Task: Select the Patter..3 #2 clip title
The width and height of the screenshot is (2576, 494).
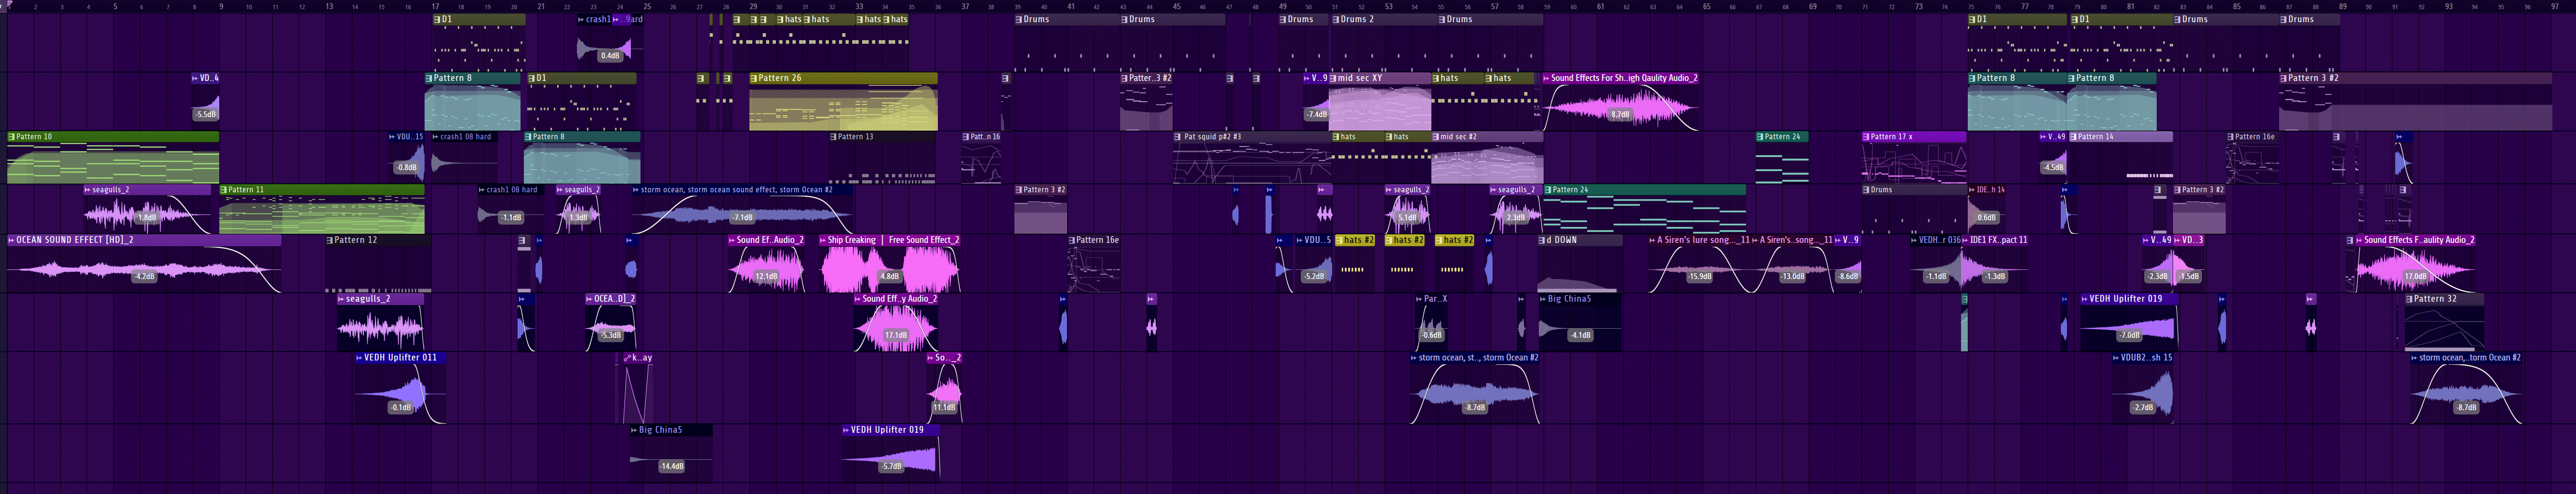Action: (x=1150, y=78)
